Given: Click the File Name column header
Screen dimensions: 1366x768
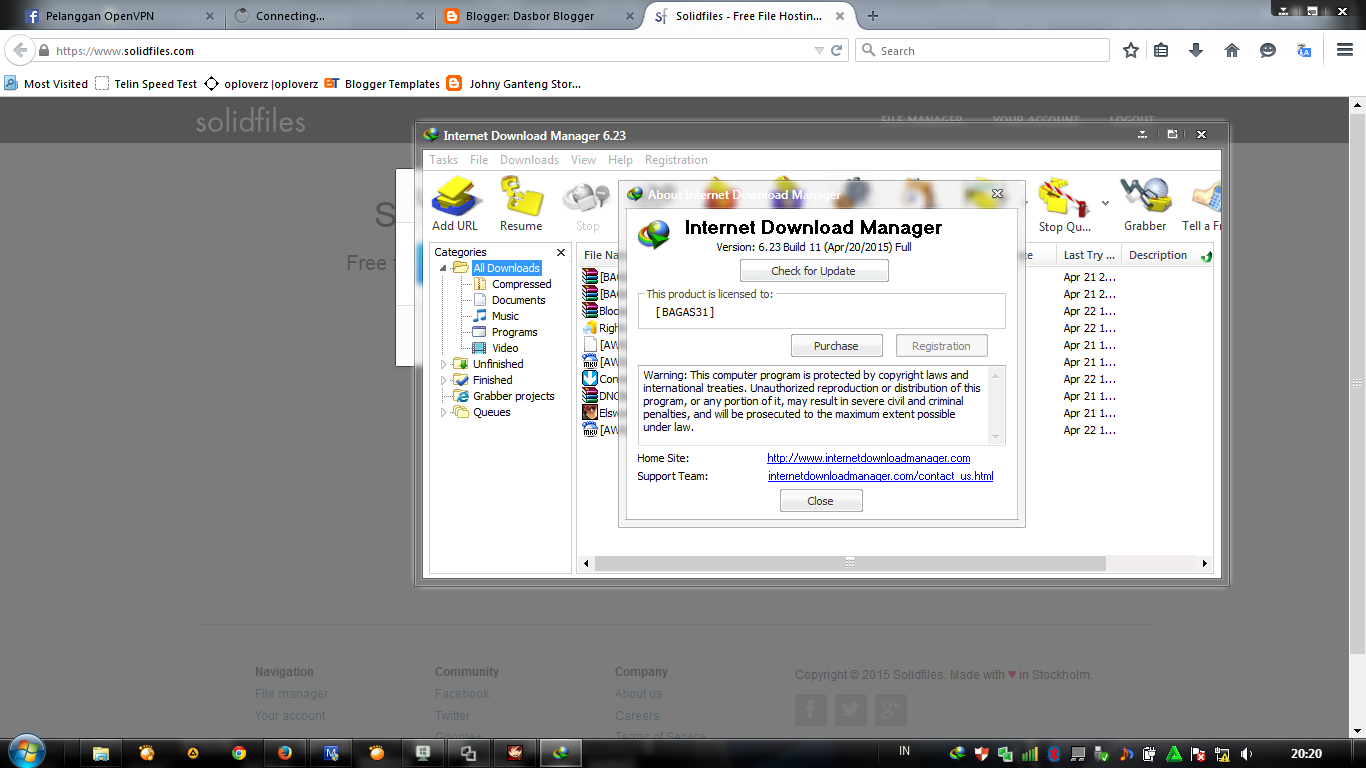Looking at the screenshot, I should pos(600,255).
